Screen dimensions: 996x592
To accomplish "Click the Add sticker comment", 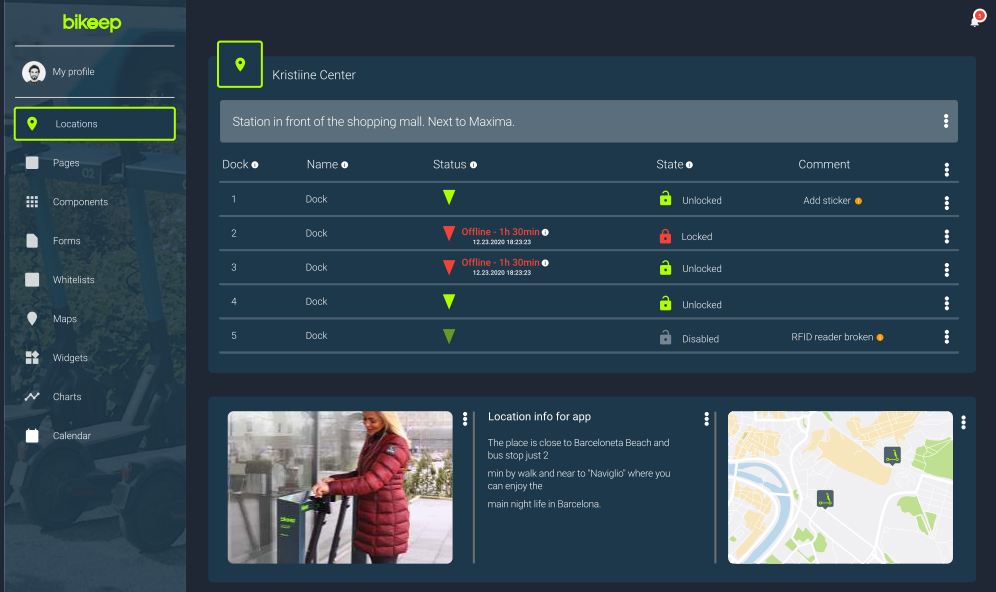I will (x=826, y=201).
